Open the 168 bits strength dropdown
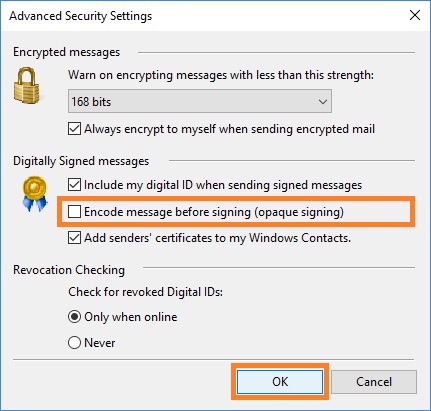Image resolution: width=431 pixels, height=411 pixels. click(200, 101)
